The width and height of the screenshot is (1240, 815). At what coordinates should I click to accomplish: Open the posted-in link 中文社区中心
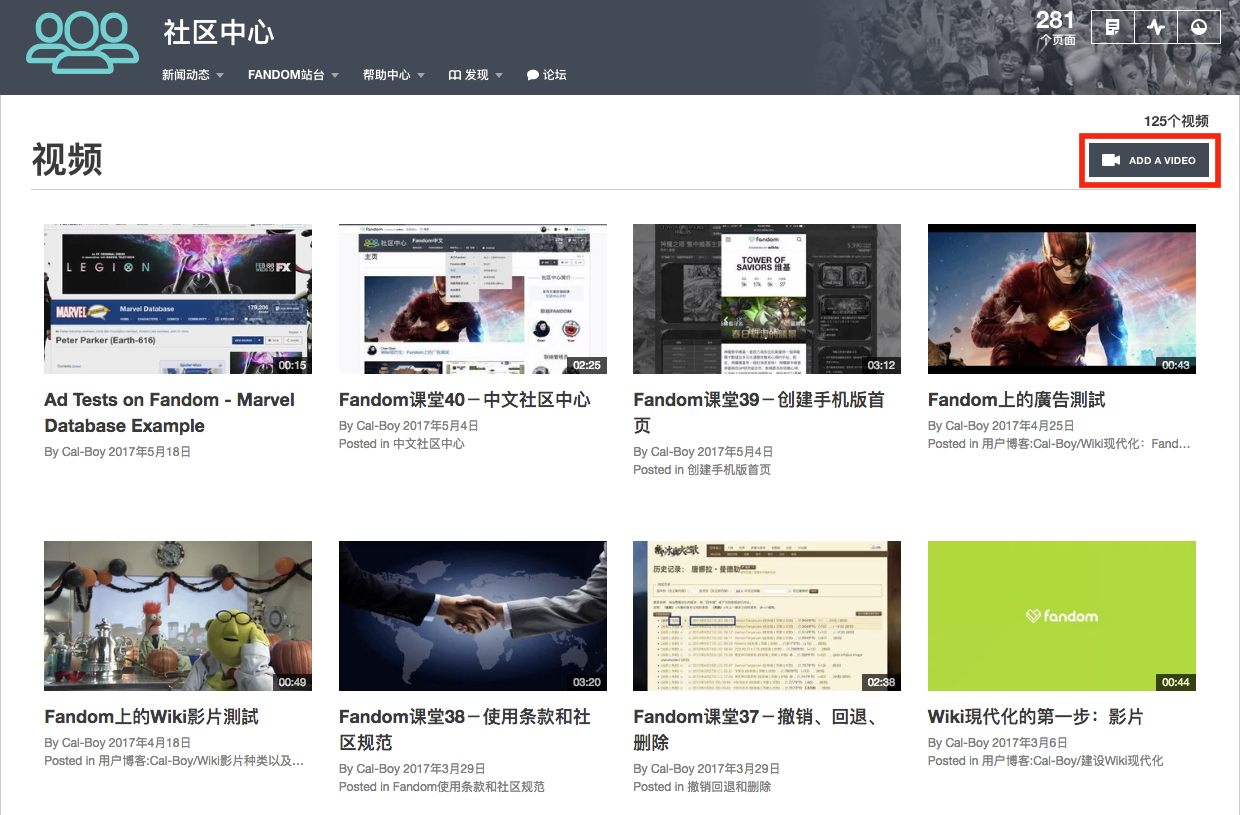point(429,444)
